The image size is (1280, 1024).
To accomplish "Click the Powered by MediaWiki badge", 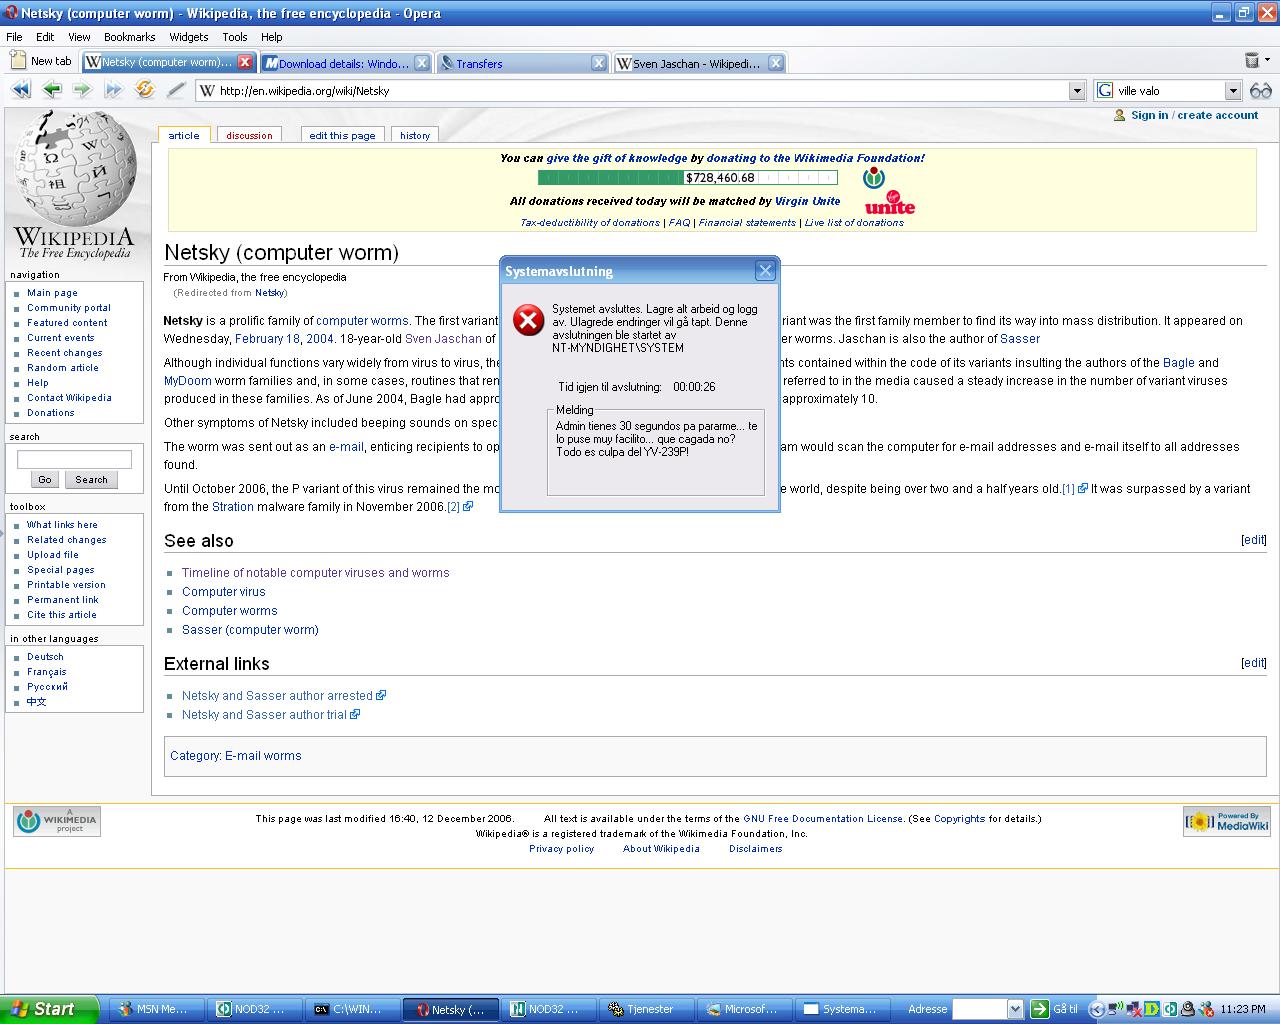I will point(1227,821).
